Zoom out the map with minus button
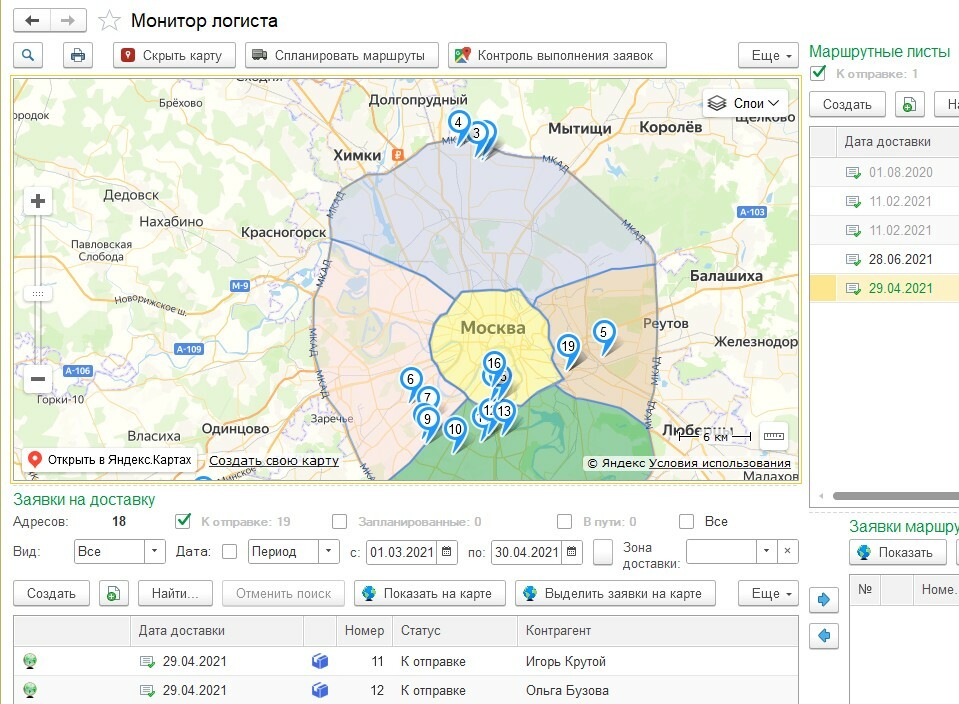Screen dimensions: 959x704 coord(38,379)
